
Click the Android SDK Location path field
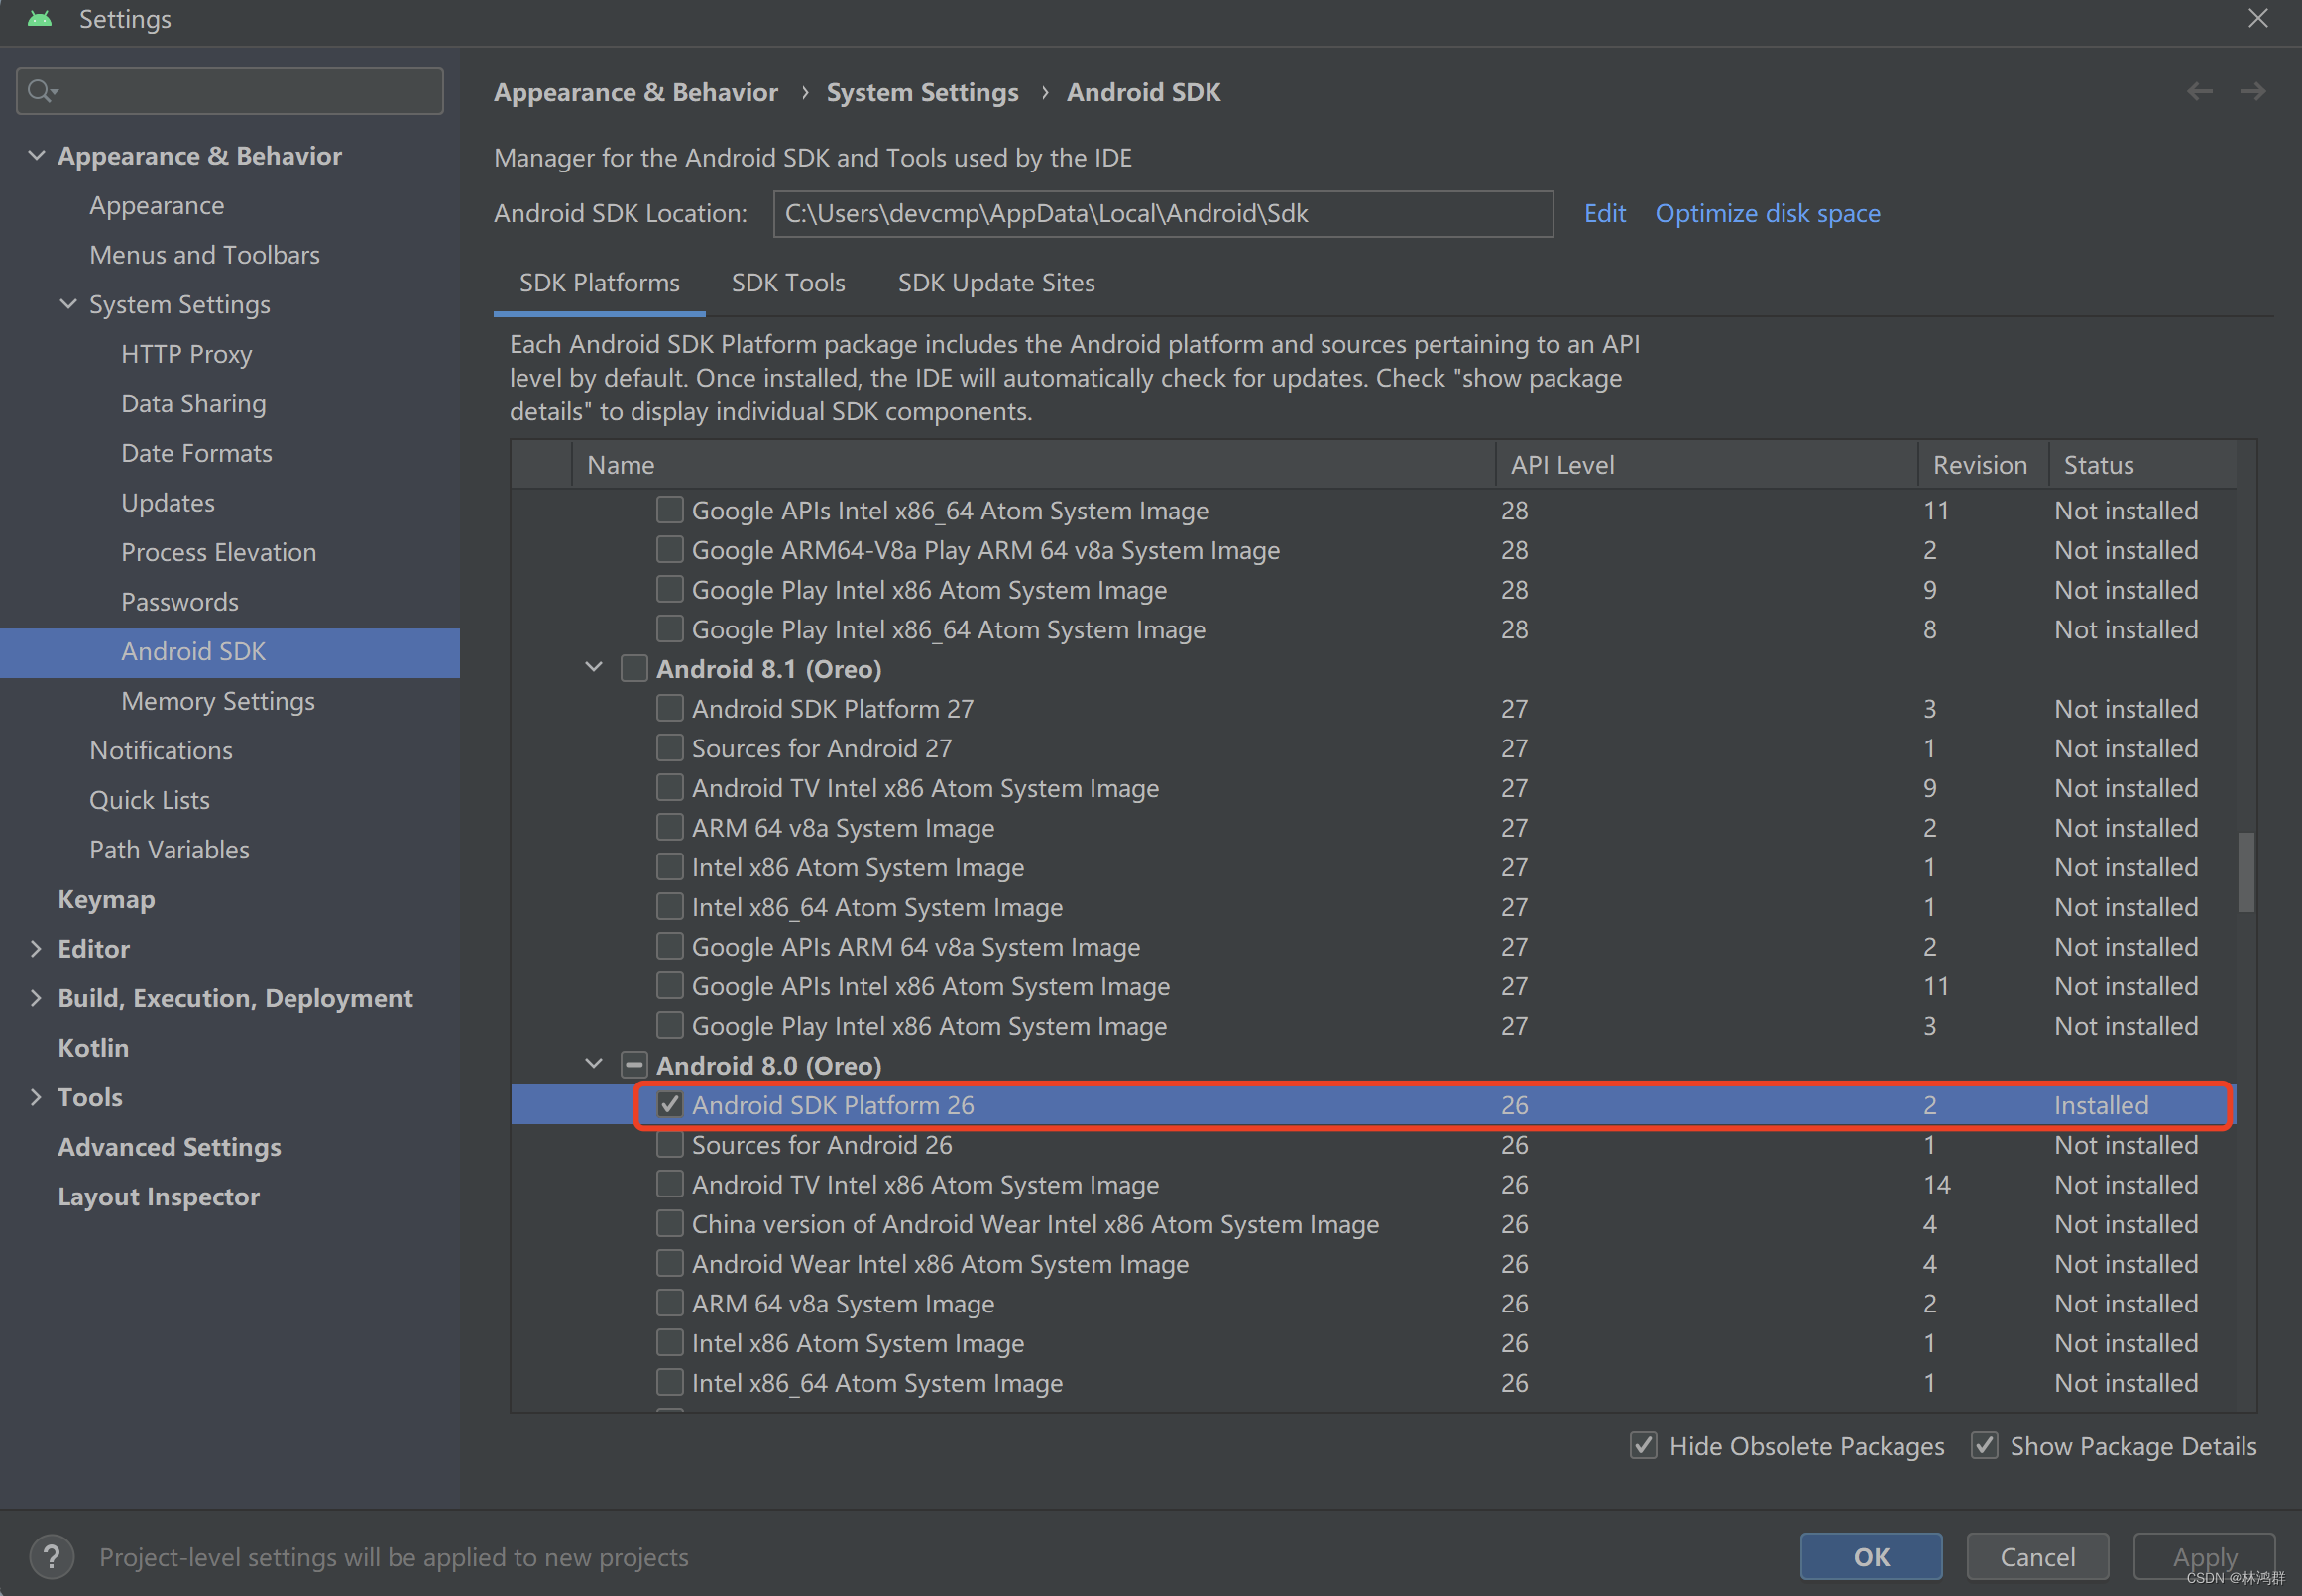coord(1163,214)
